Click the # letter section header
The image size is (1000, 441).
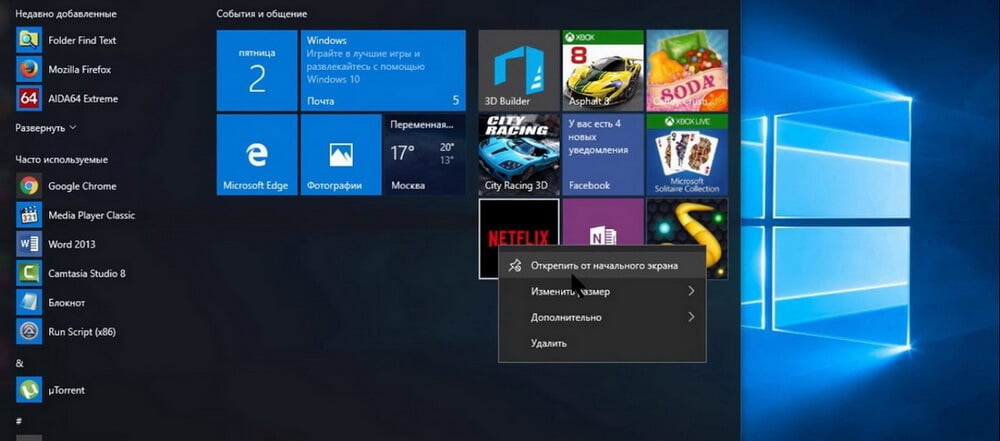pyautogui.click(x=19, y=421)
